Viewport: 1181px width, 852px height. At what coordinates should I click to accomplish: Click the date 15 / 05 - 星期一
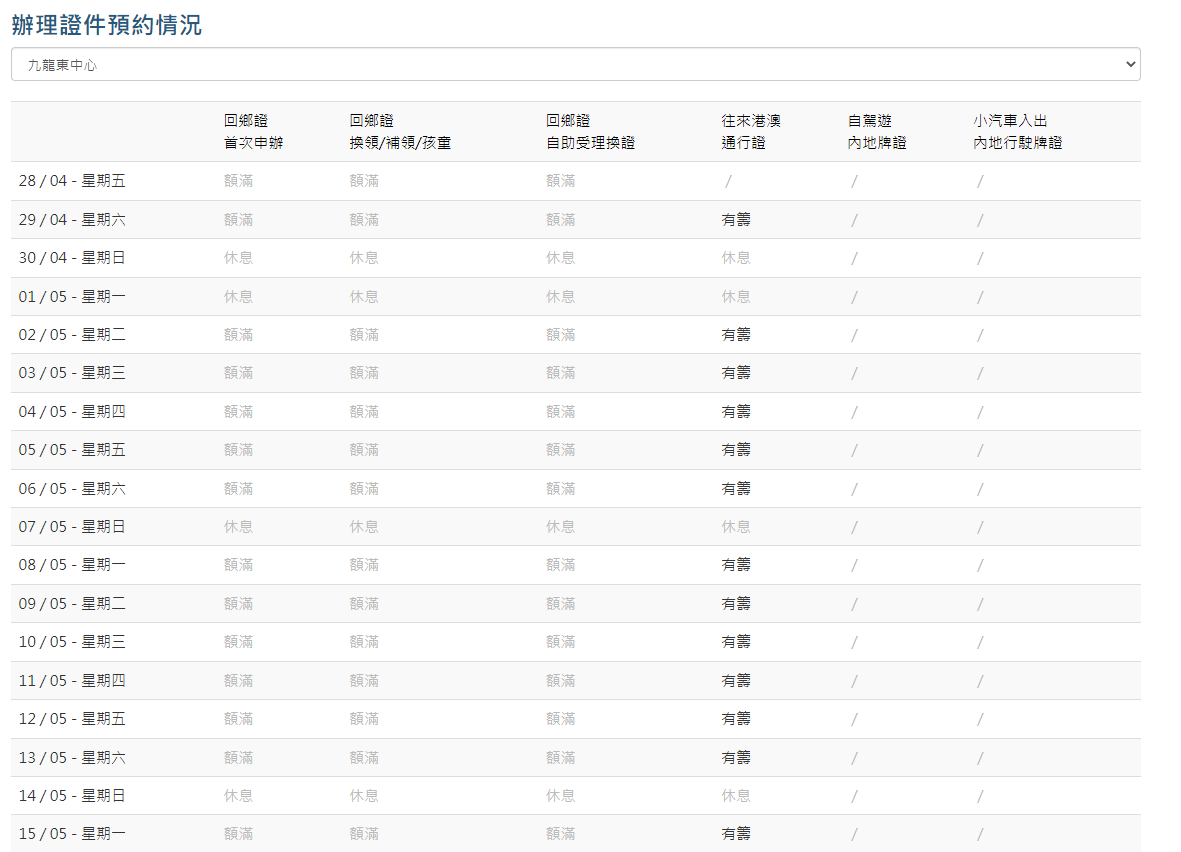(x=72, y=834)
